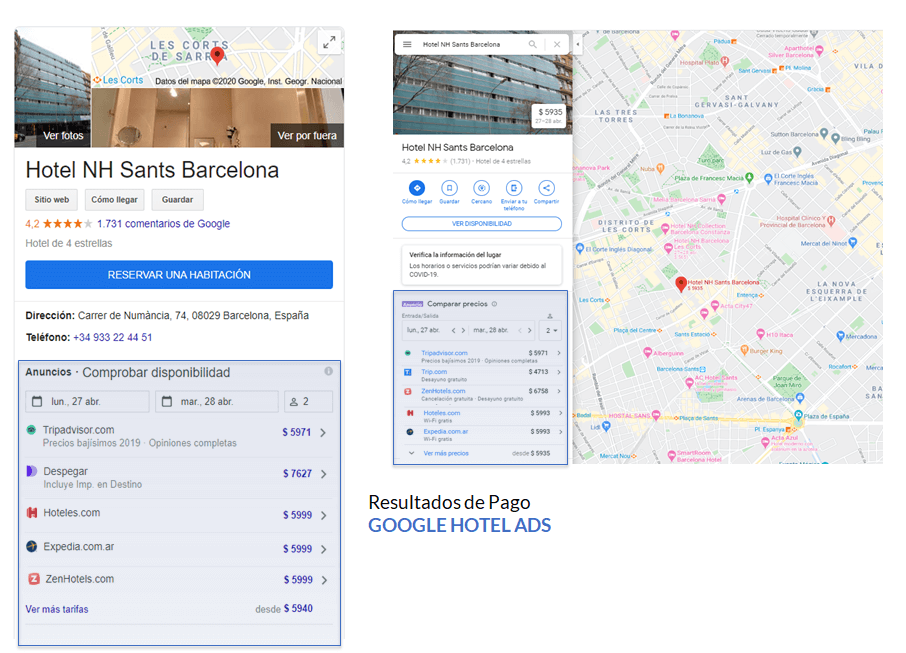Image resolution: width=906 pixels, height=653 pixels.
Task: Click the chevron on the Hoteles.com row in Anuncios
Action: coord(324,515)
